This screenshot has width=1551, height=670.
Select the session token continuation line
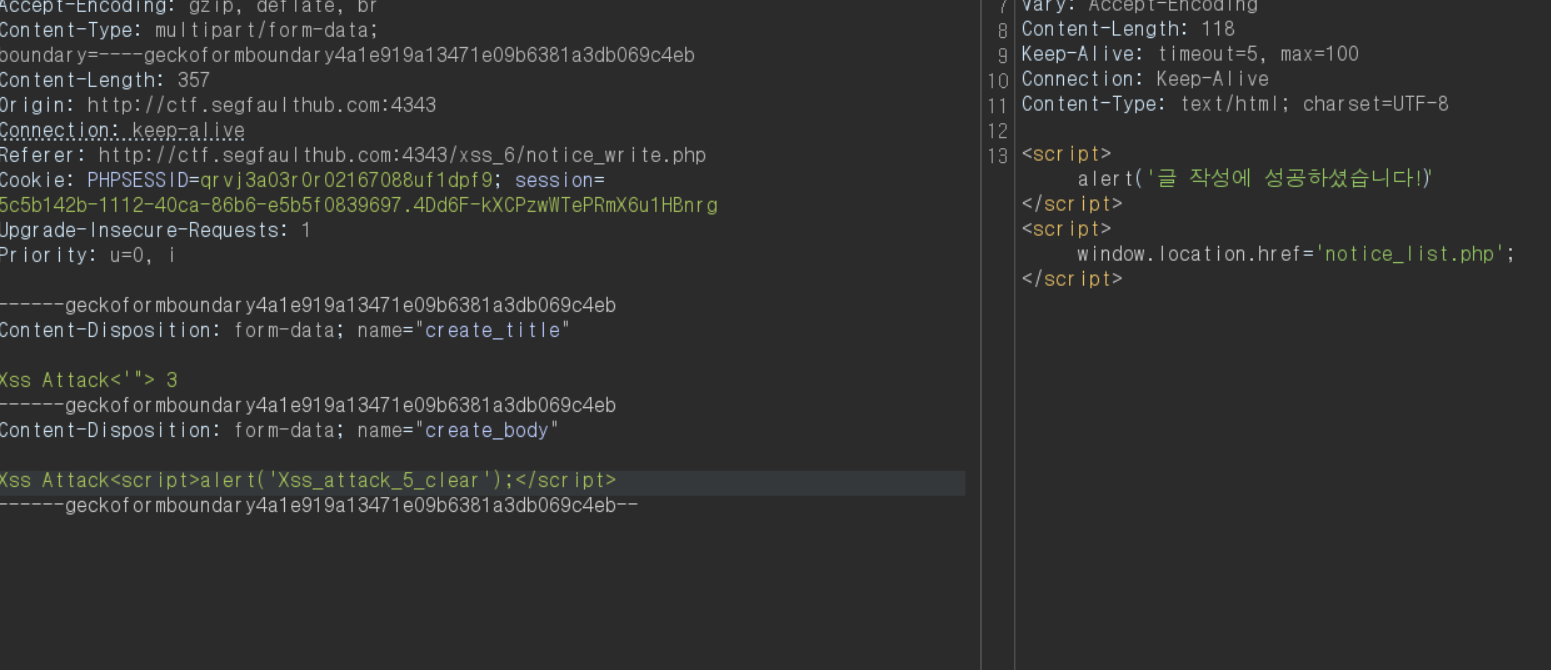[359, 205]
